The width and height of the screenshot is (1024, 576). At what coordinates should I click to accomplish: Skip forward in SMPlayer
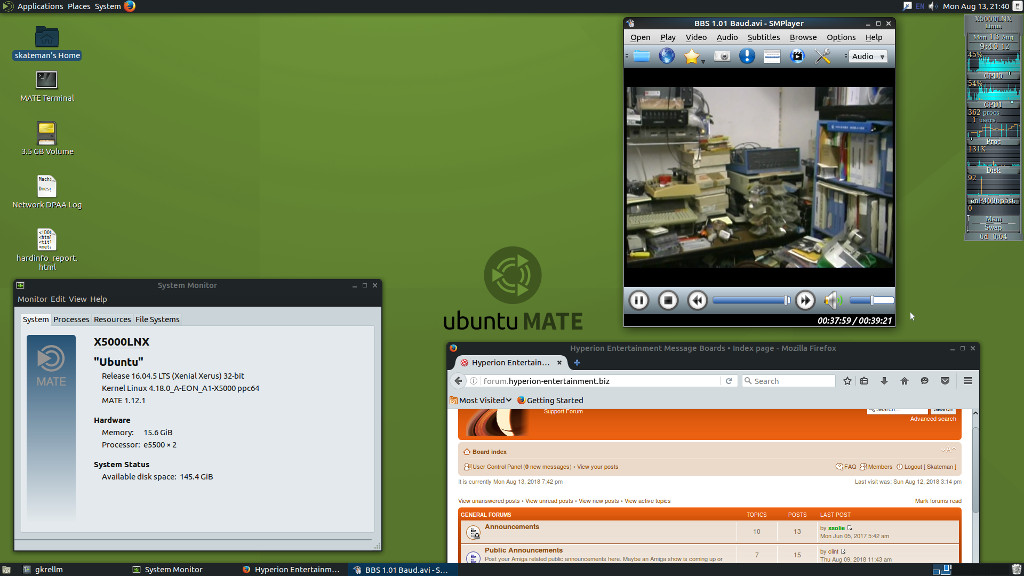tap(805, 300)
